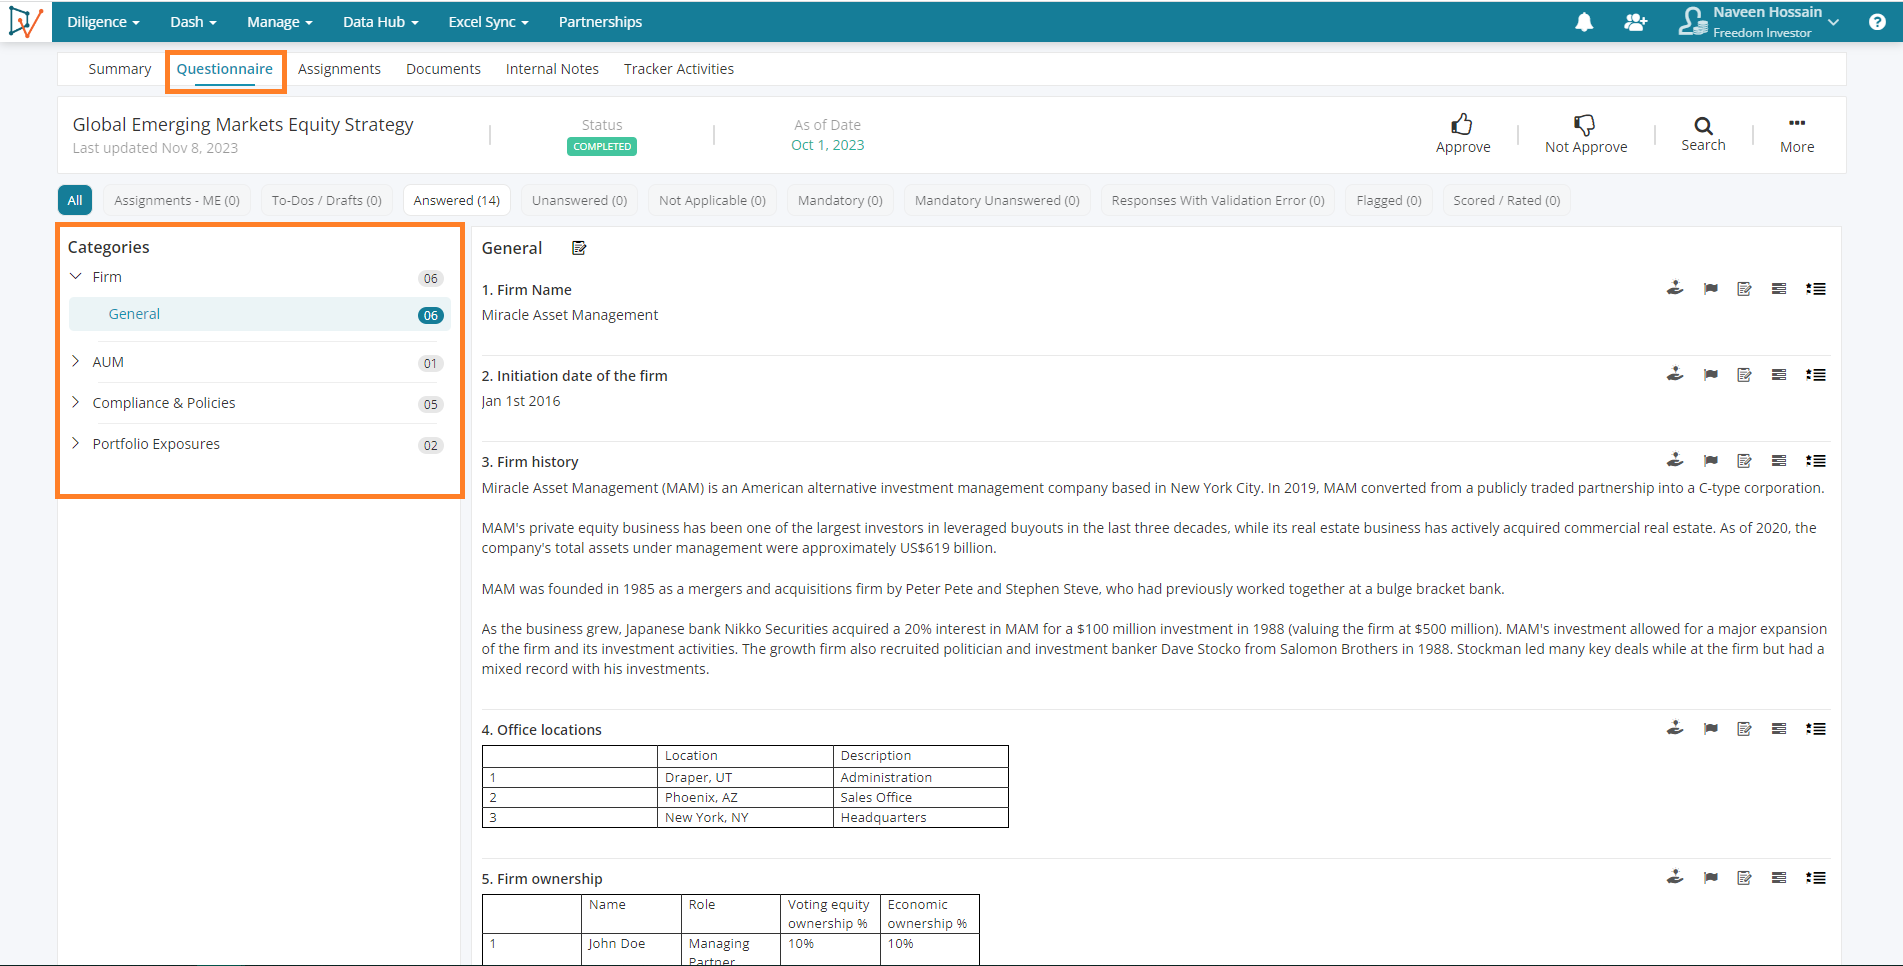Screen dimensions: 1903x966
Task: Switch to the Questionnaire tab
Action: coord(225,69)
